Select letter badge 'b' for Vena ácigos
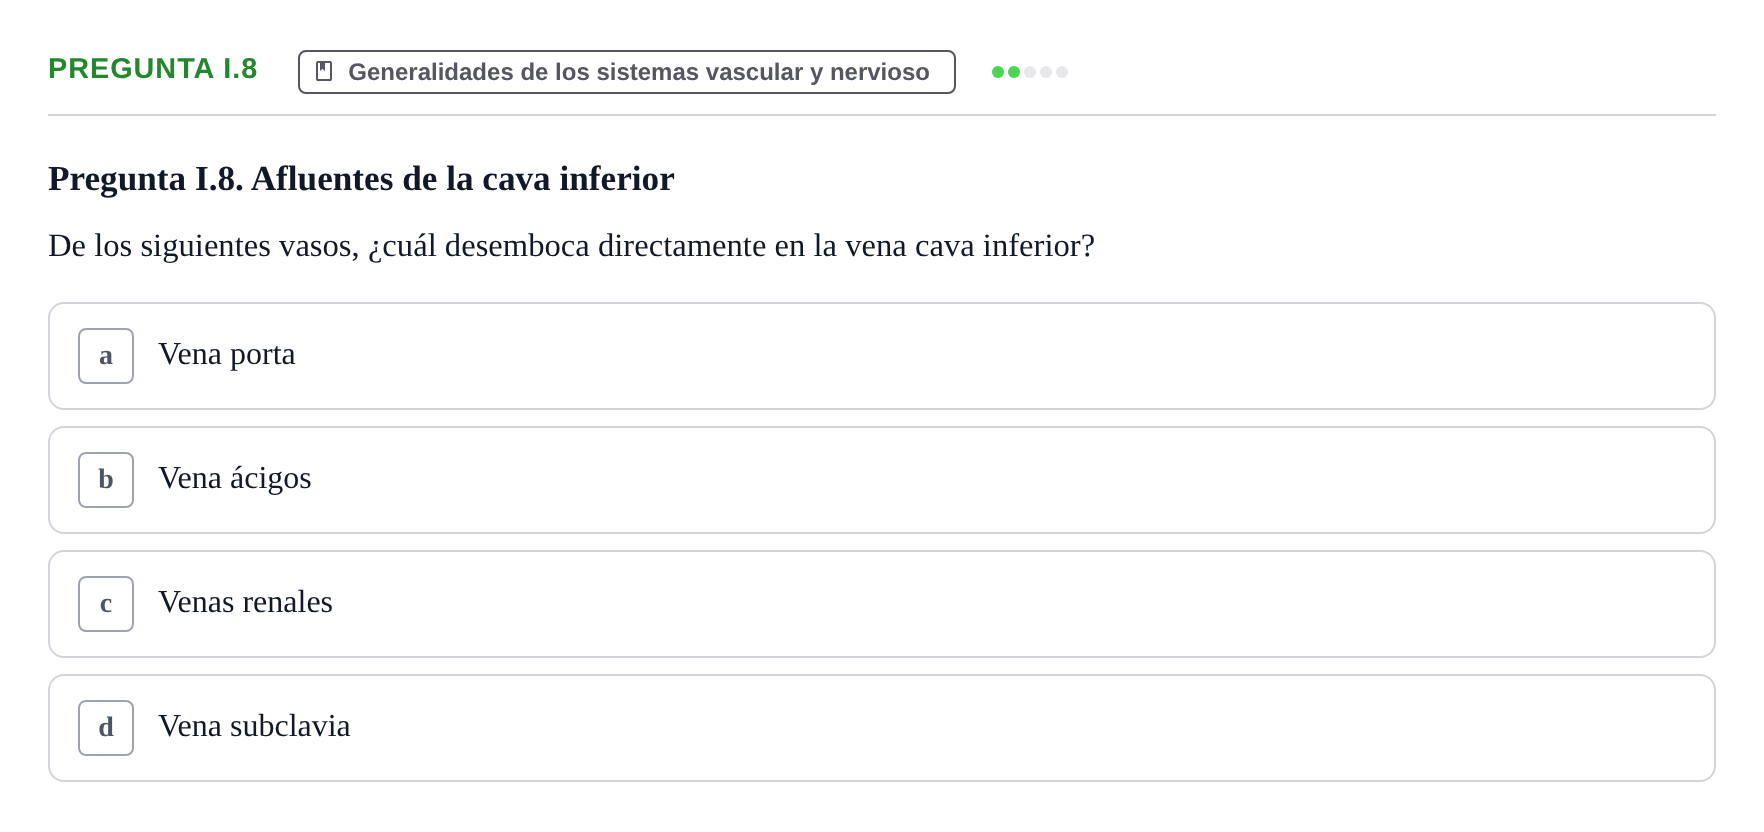Viewport: 1764px width, 832px height. click(x=106, y=480)
